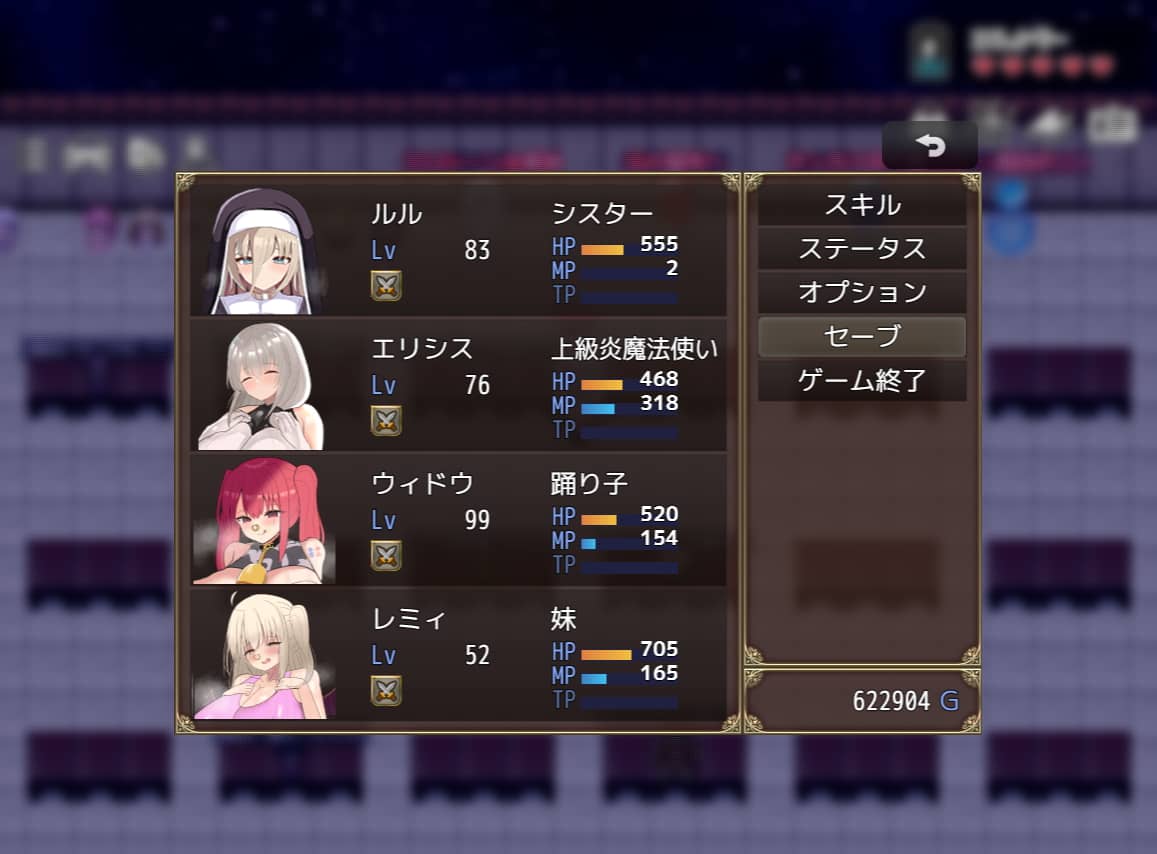Click レミィ's HP bar showing 705

tap(629, 655)
